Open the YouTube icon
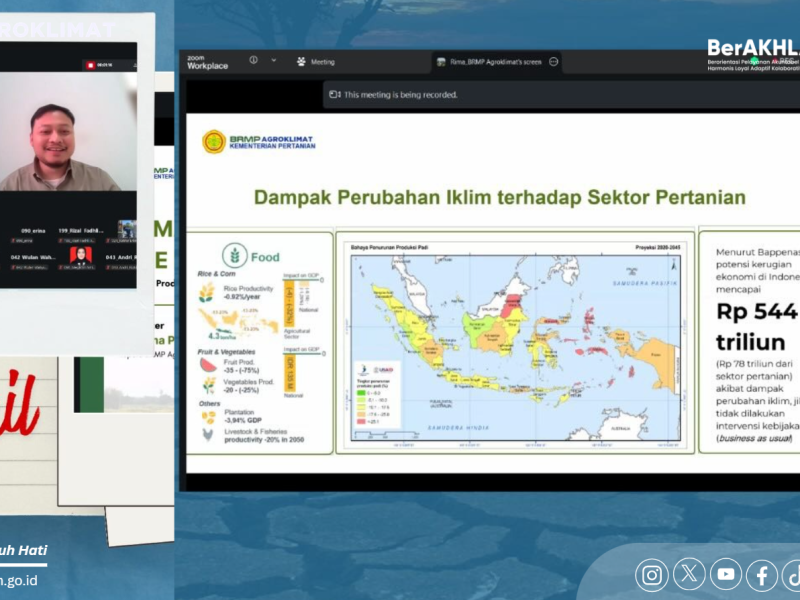Image resolution: width=800 pixels, height=600 pixels. (726, 574)
